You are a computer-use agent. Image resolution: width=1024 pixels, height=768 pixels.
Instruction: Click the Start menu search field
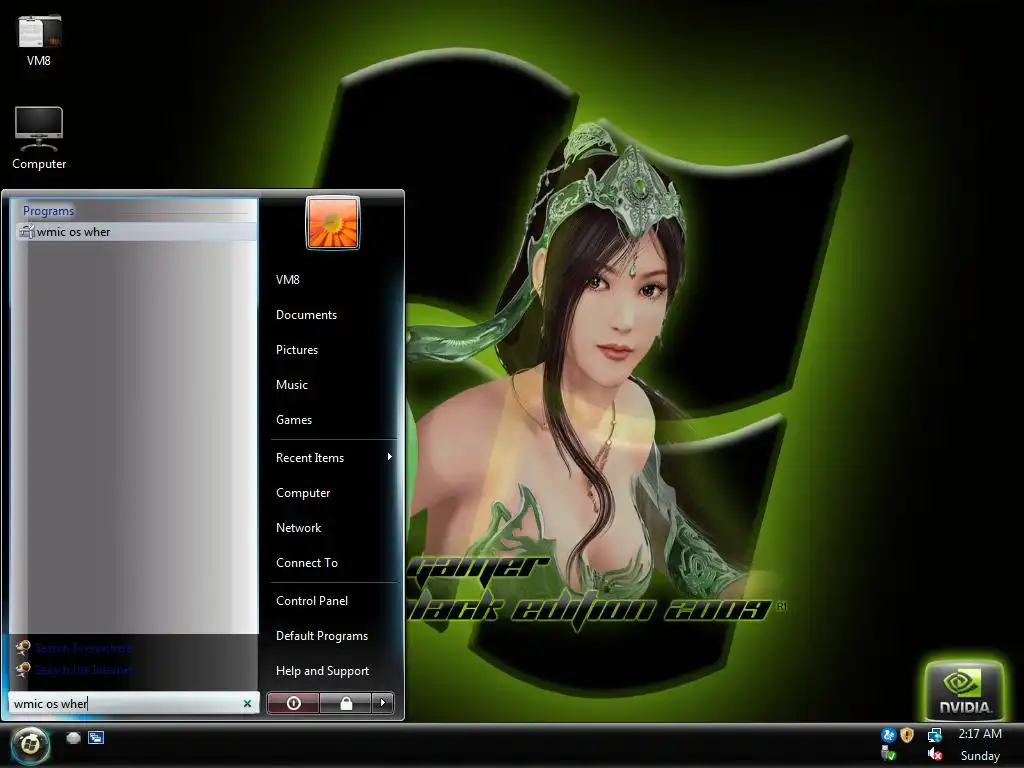[133, 703]
